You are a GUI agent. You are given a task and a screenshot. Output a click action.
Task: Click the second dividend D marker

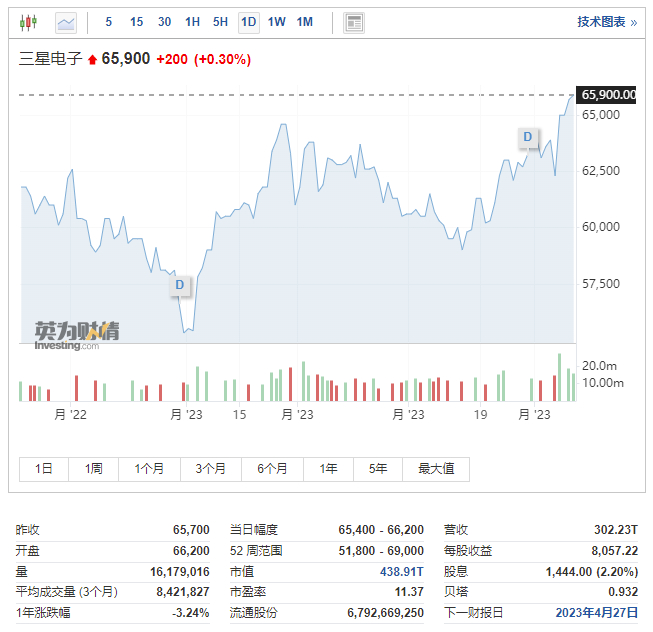[x=528, y=137]
